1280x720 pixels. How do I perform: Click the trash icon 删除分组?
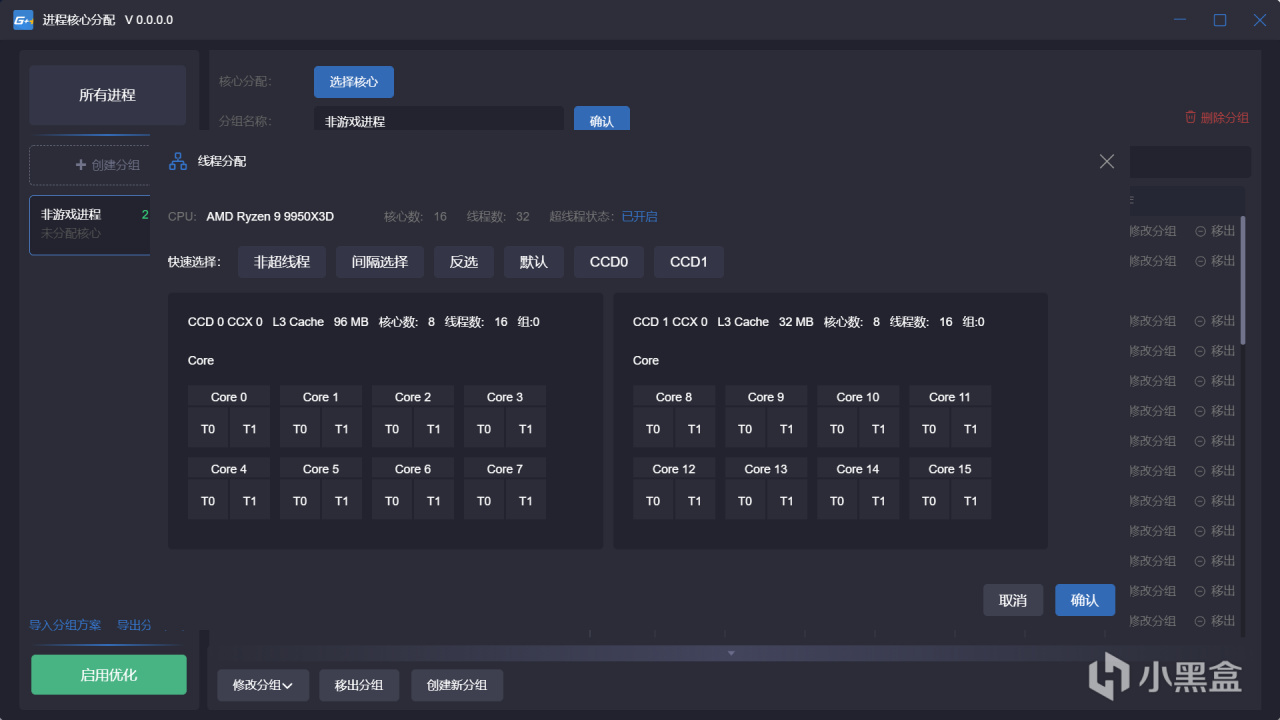1190,117
